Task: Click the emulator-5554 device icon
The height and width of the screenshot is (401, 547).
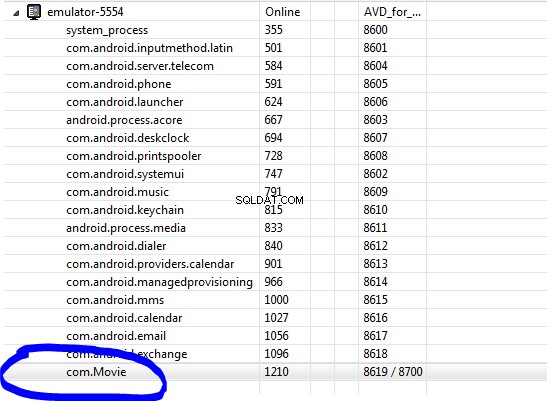Action: coord(34,12)
